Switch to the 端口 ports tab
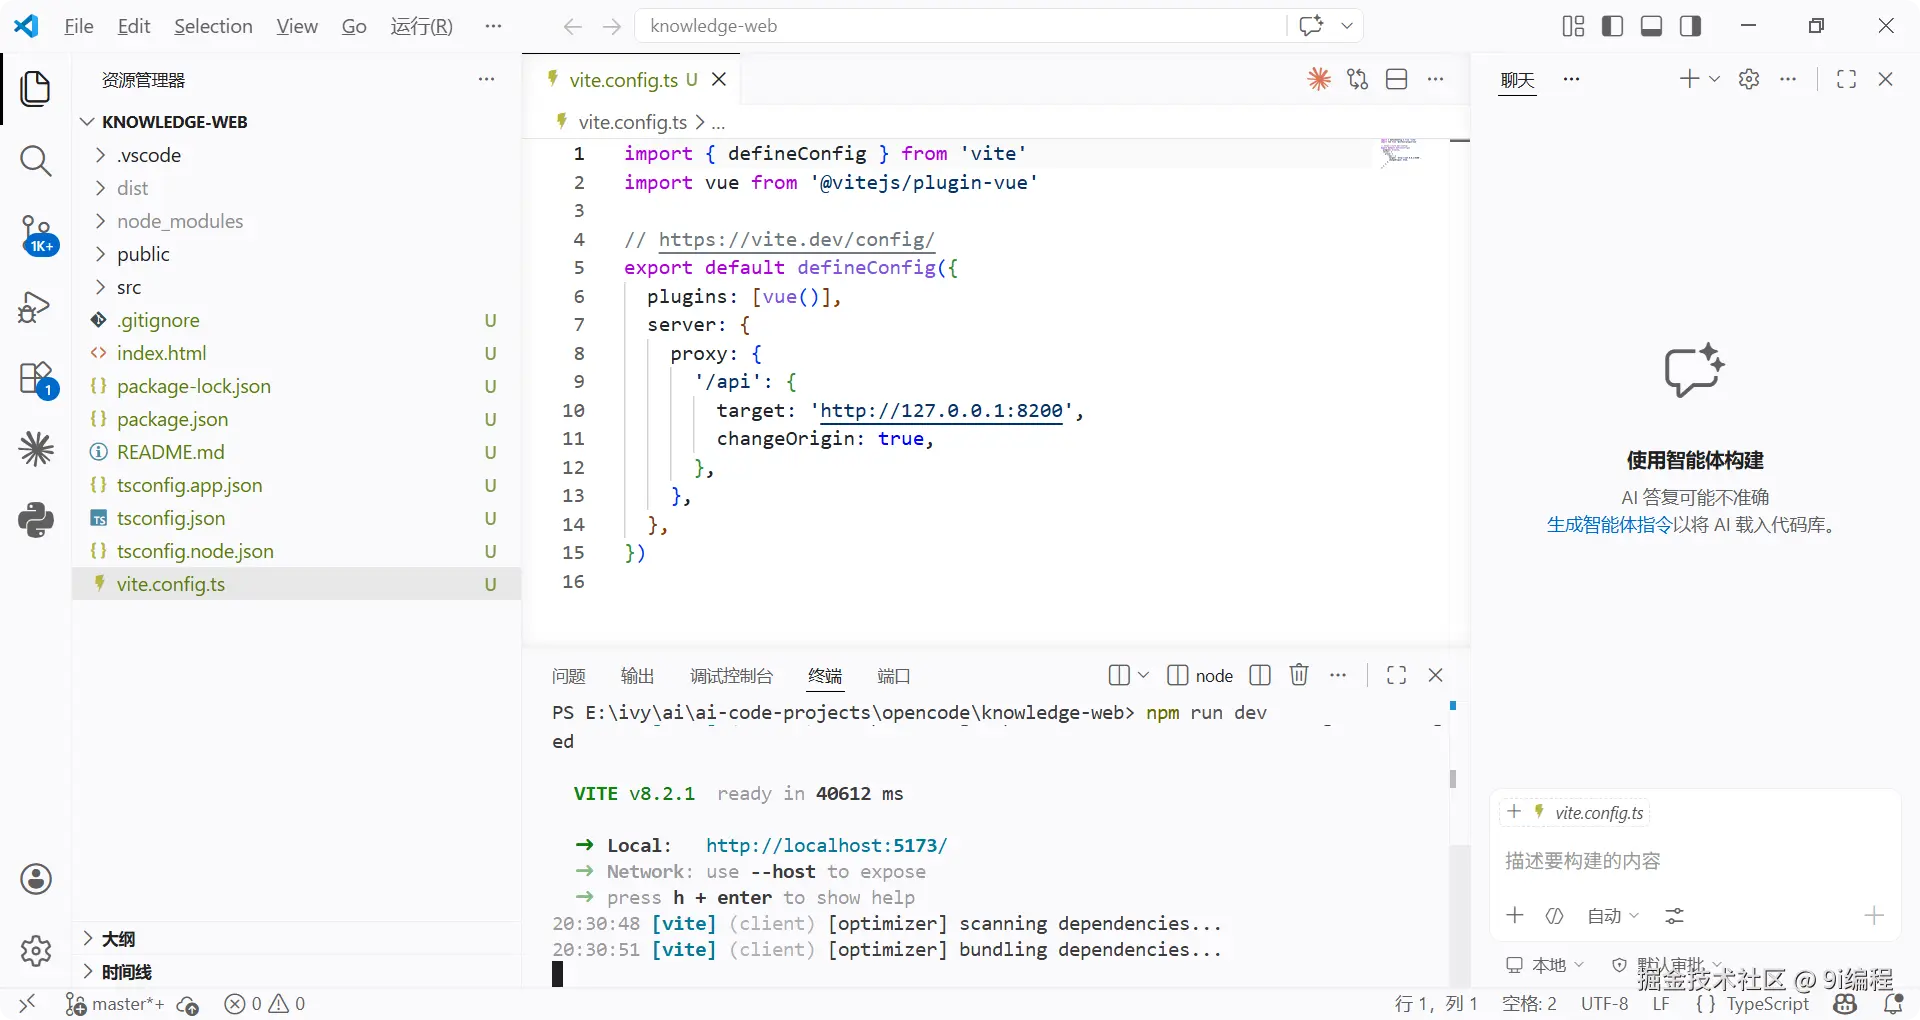Screen dimensions: 1920x1020 coord(893,676)
